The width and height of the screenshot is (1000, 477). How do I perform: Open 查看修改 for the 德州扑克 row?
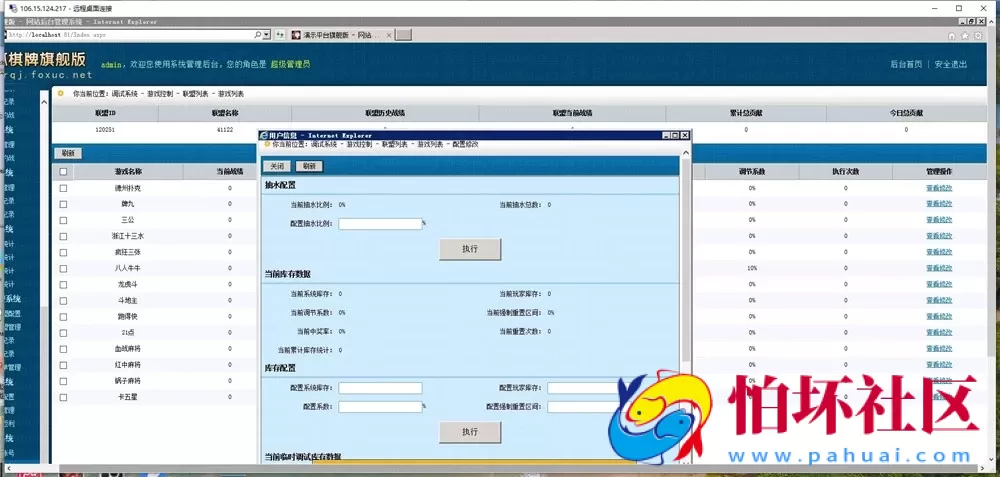coord(939,188)
